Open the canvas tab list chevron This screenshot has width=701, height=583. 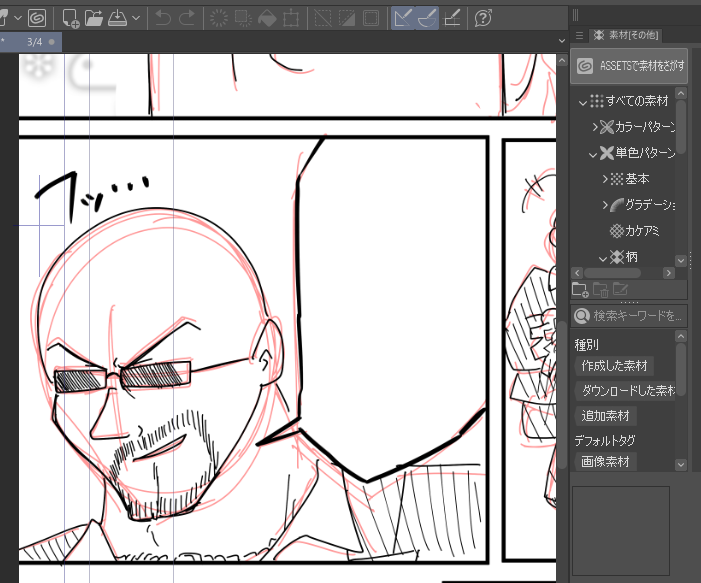coord(562,41)
